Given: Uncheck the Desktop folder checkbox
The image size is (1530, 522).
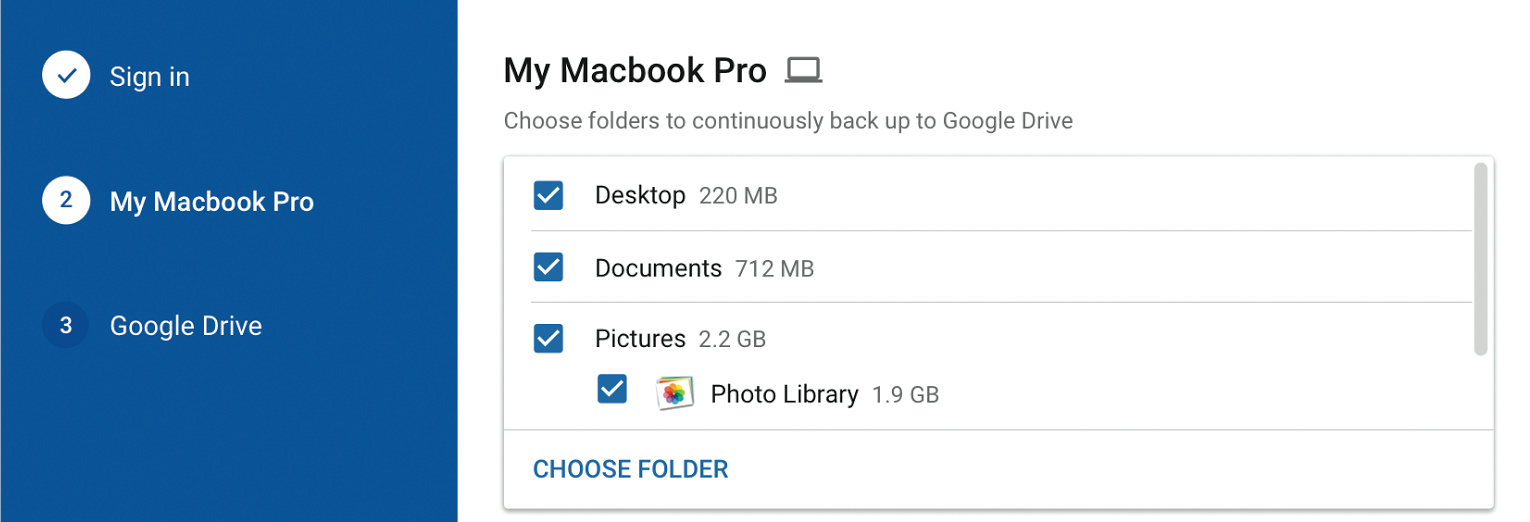Looking at the screenshot, I should pos(548,195).
